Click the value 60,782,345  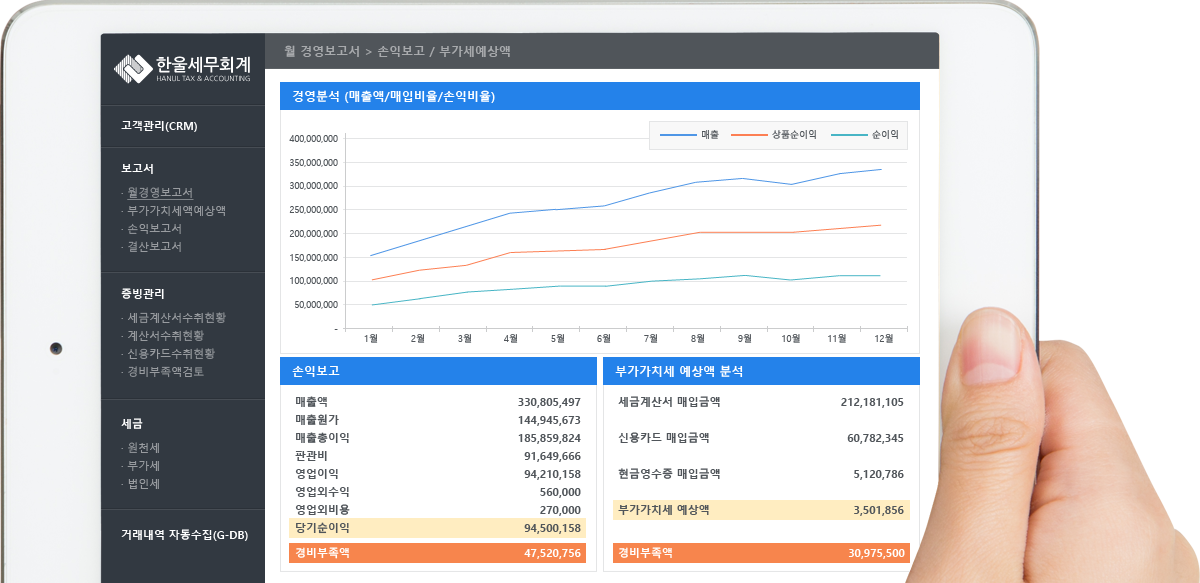tap(875, 438)
